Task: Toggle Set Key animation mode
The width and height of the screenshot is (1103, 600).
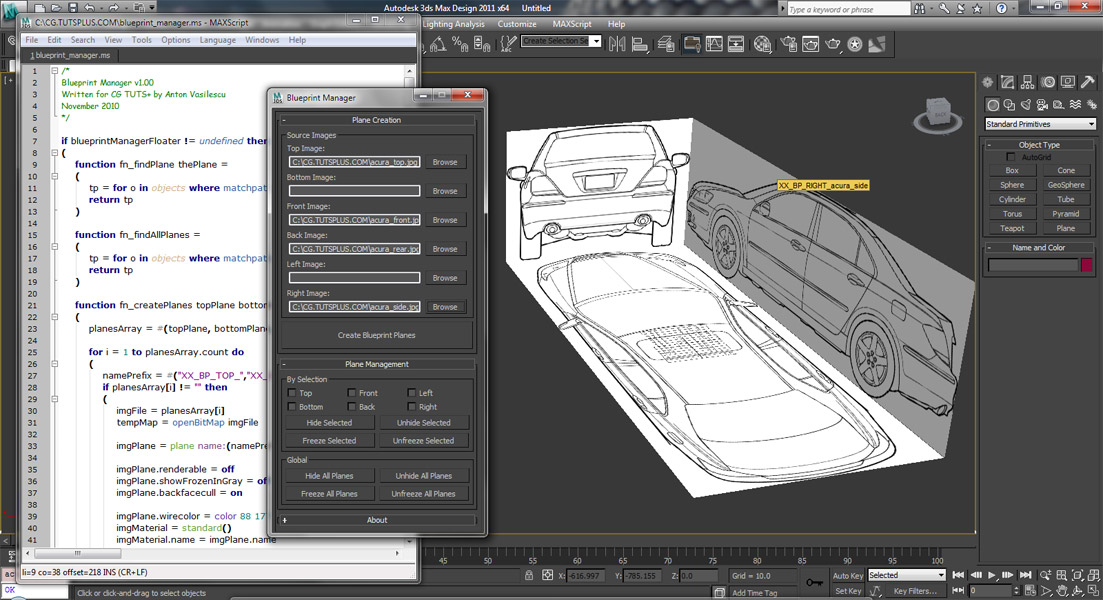Action: 847,591
